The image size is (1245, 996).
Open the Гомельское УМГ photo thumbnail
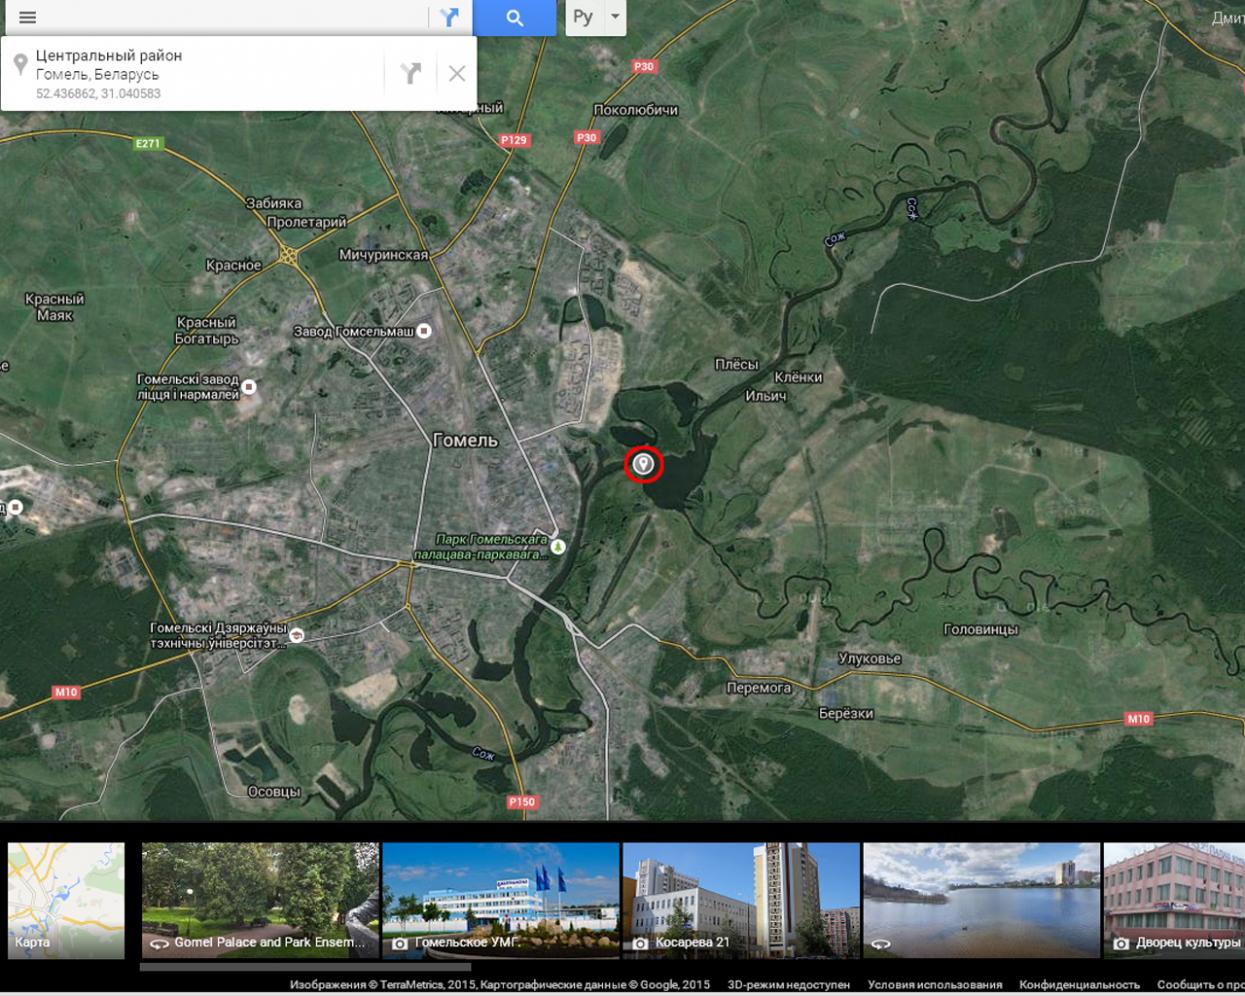tap(501, 900)
